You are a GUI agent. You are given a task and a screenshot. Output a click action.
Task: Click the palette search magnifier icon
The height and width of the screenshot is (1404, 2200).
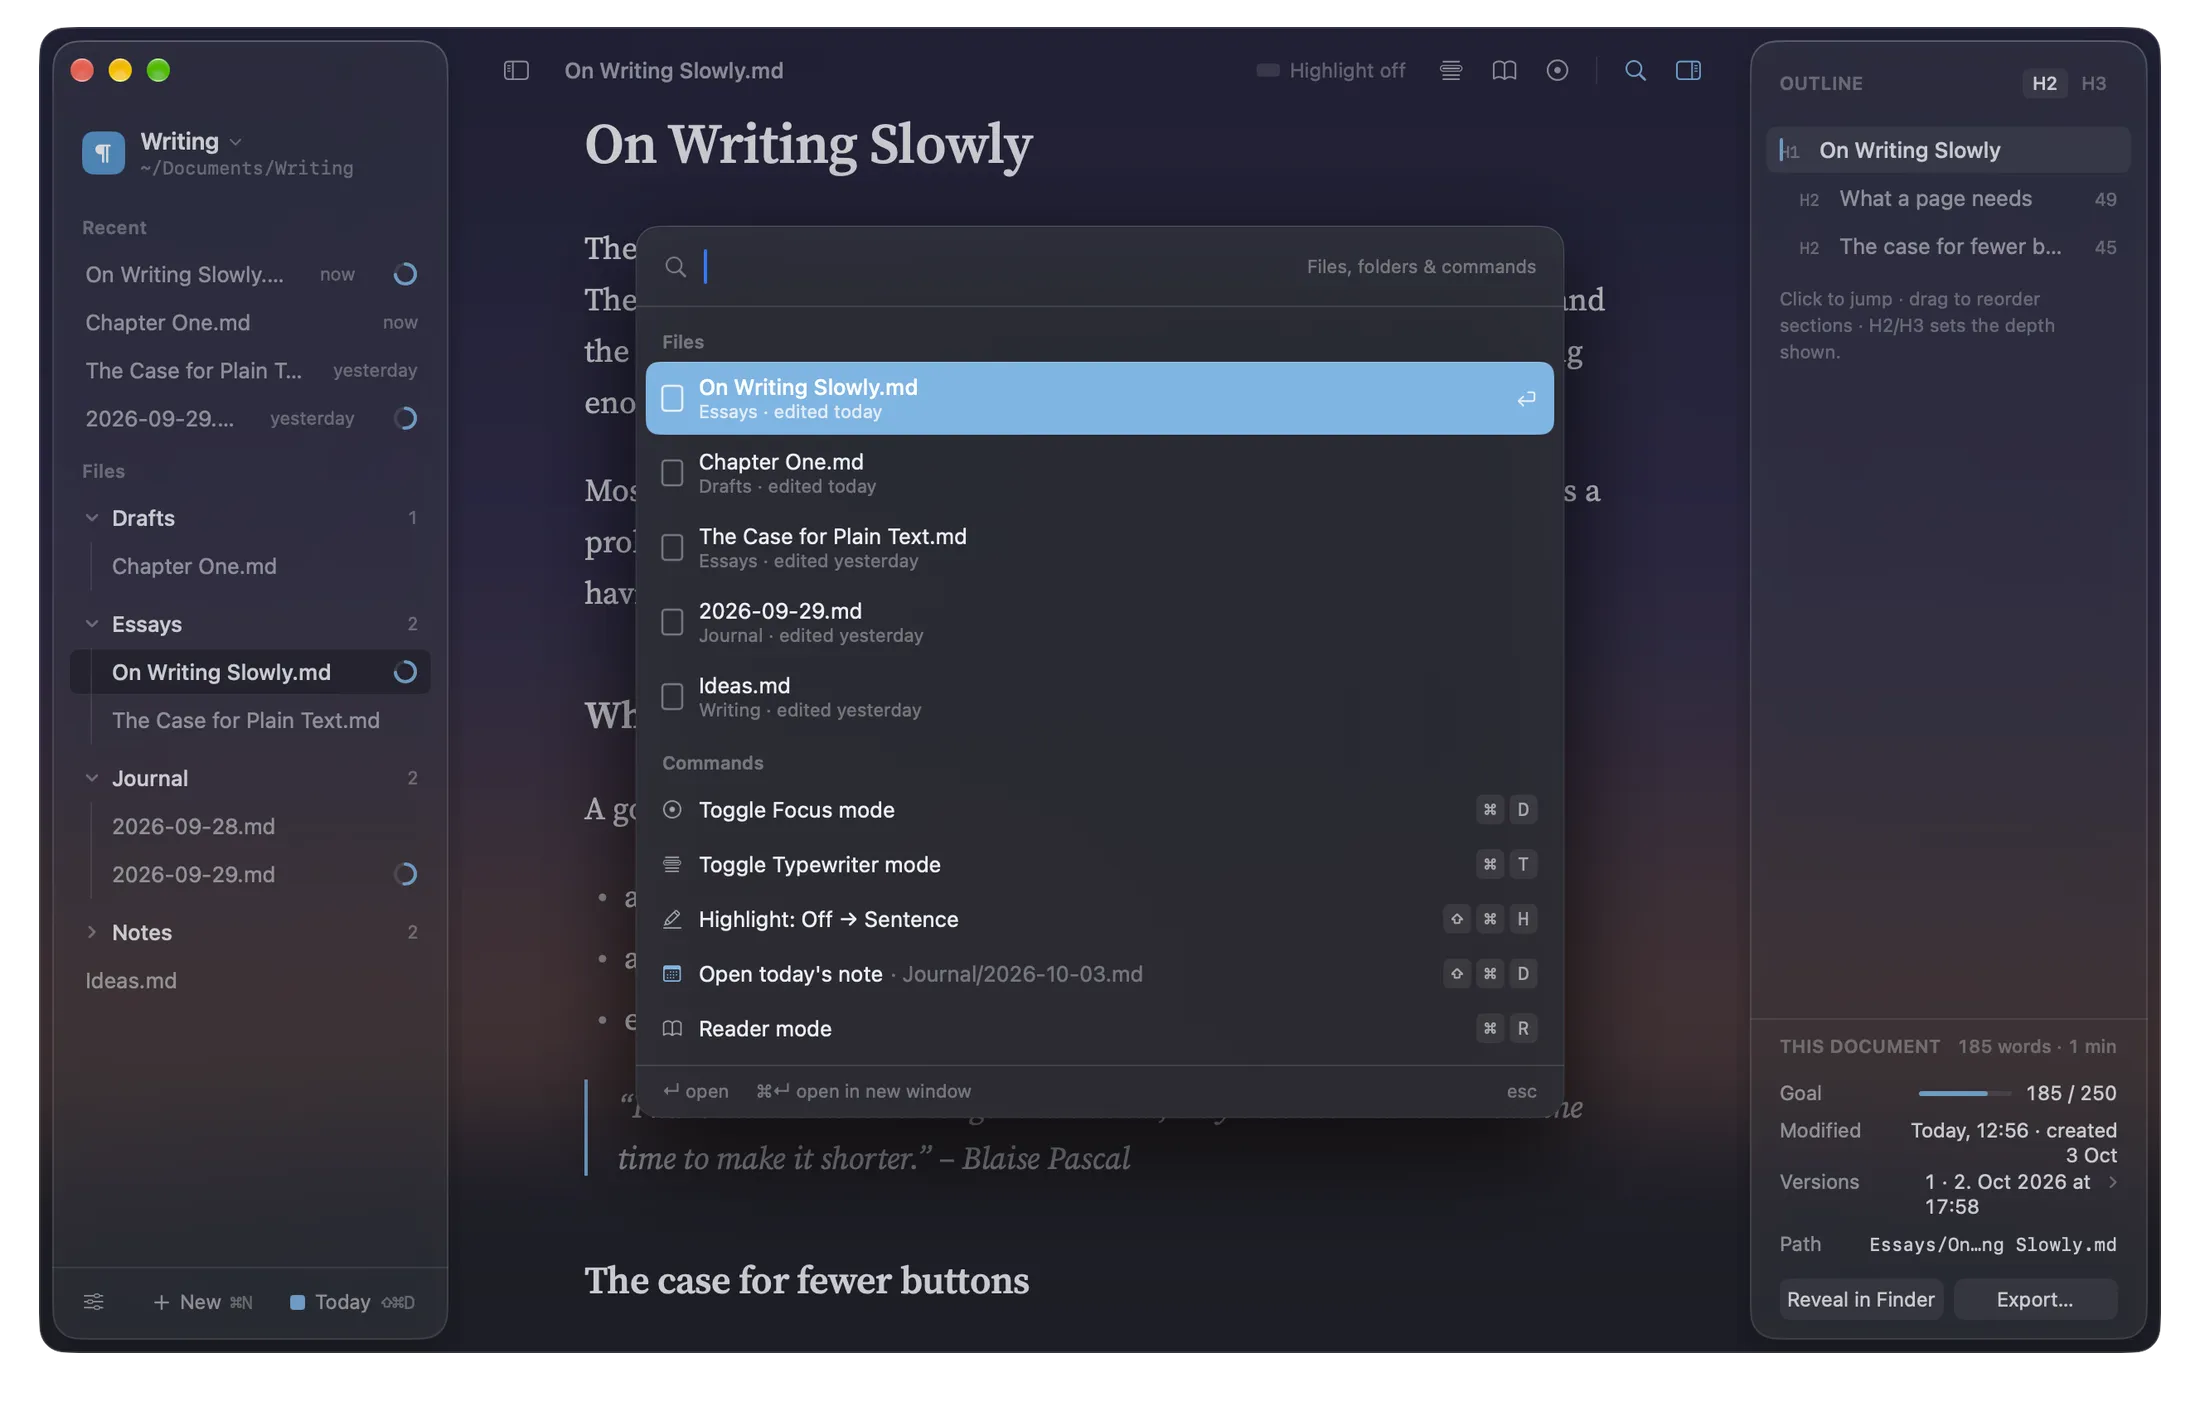(676, 267)
